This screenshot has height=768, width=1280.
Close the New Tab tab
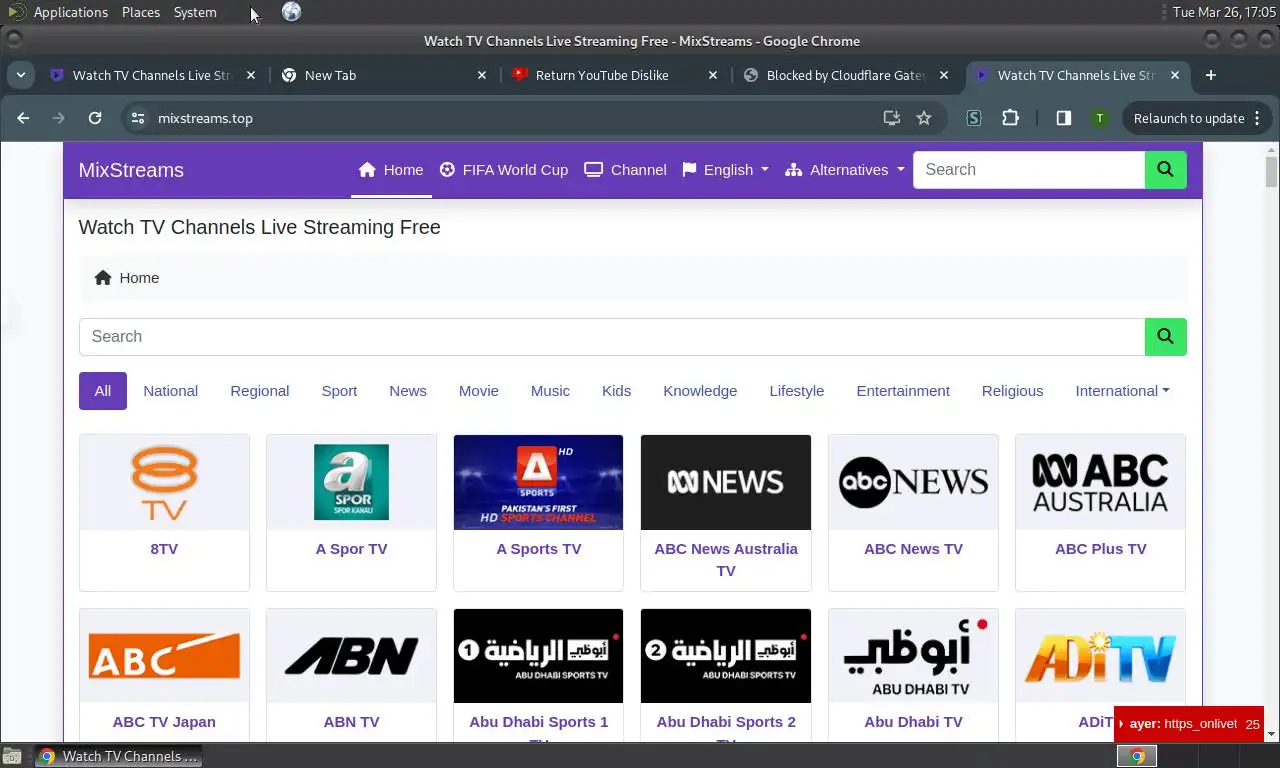pos(482,75)
